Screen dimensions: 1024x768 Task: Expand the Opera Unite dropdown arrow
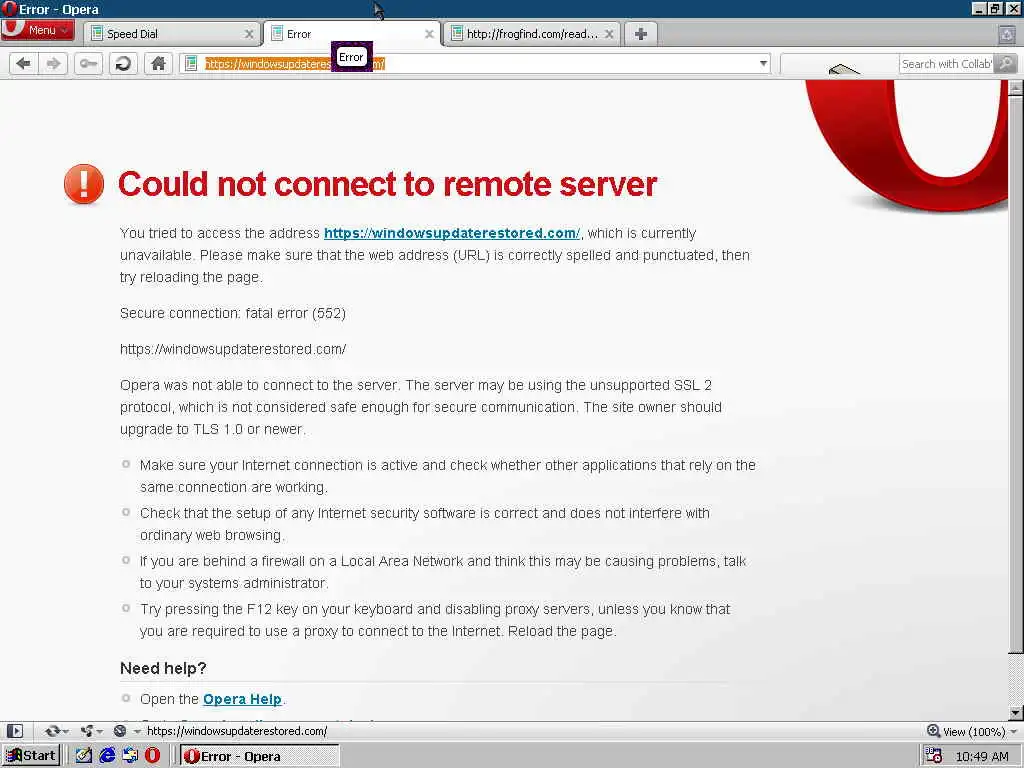click(x=99, y=731)
